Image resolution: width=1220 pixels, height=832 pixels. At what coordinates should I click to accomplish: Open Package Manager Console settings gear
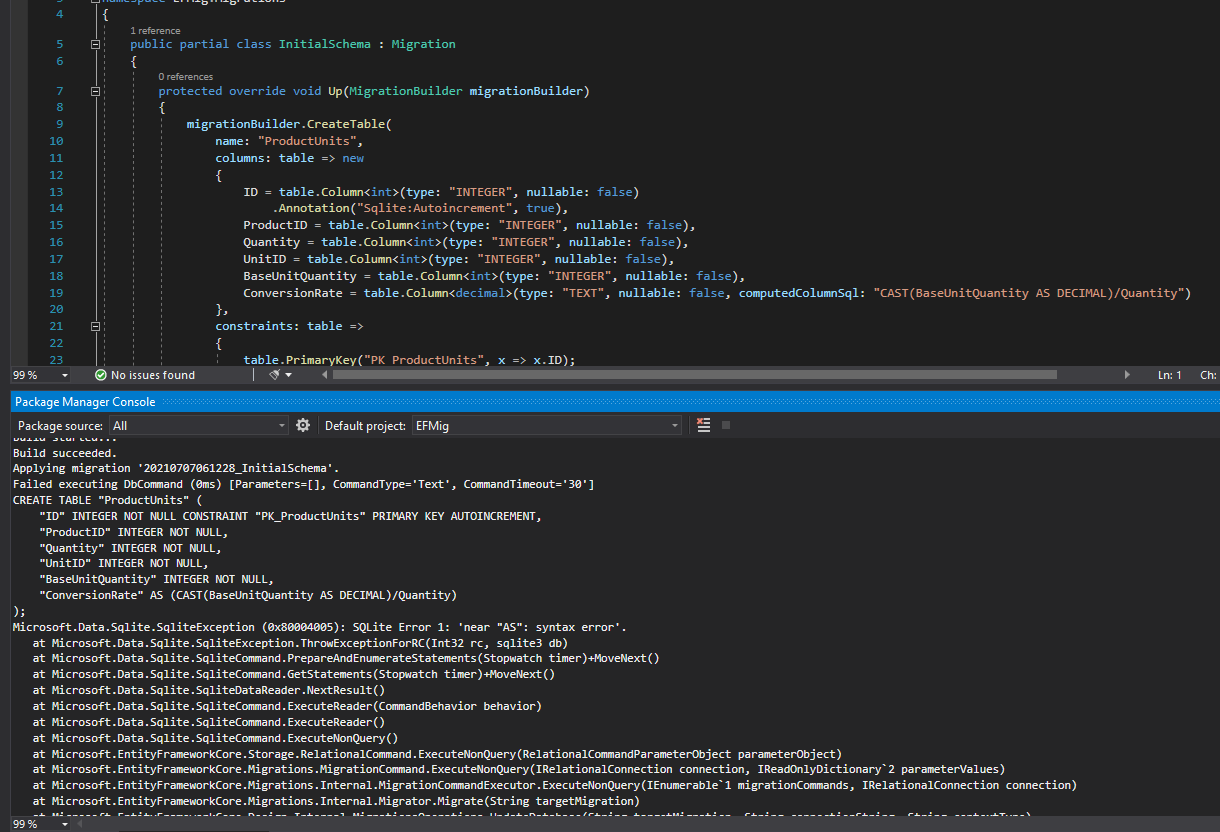pos(303,424)
